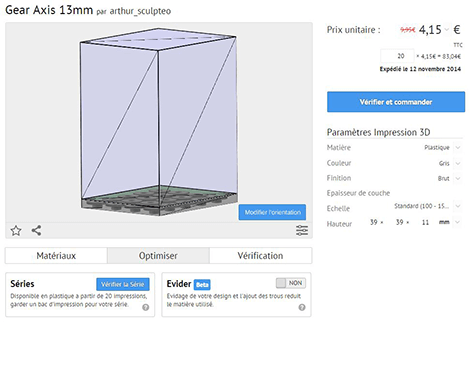Click the Epaisseur de couche label
The image size is (470, 377).
click(358, 193)
